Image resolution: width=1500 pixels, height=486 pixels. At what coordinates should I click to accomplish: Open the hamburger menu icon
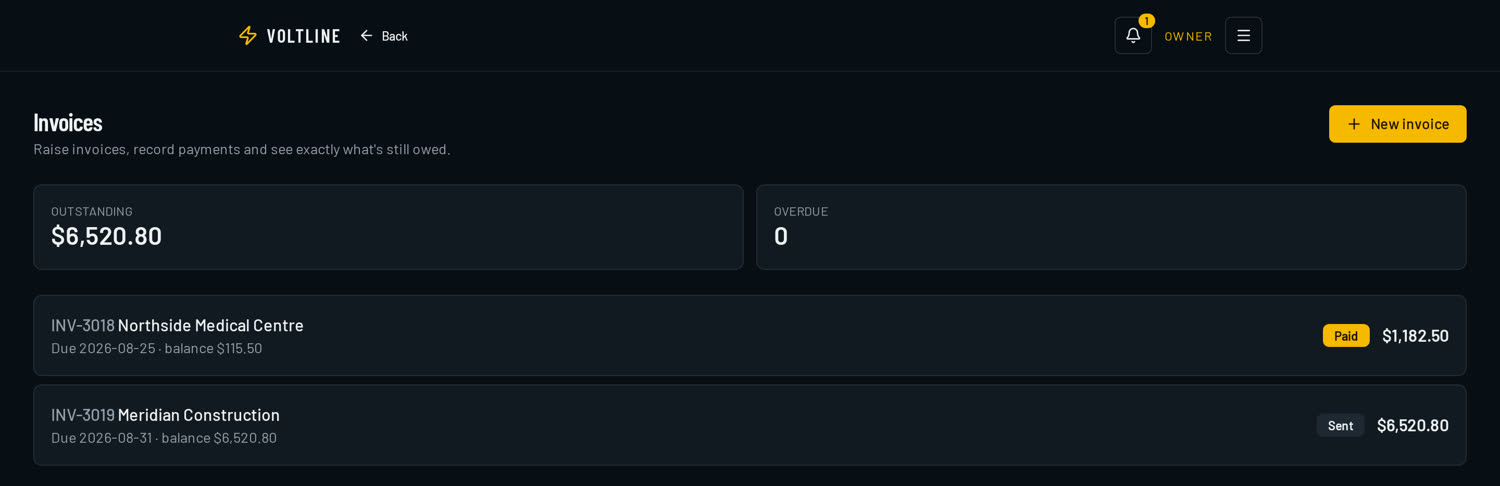point(1243,35)
